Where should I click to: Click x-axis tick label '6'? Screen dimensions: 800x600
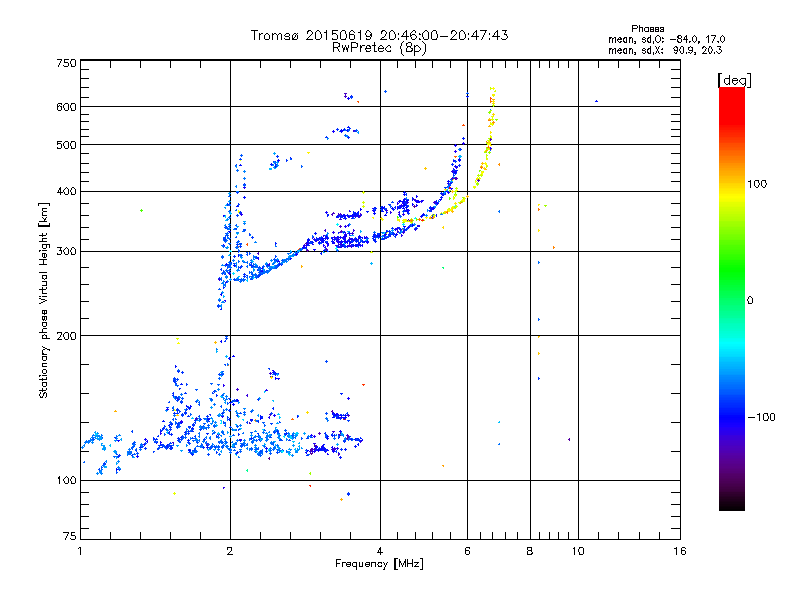click(x=467, y=551)
